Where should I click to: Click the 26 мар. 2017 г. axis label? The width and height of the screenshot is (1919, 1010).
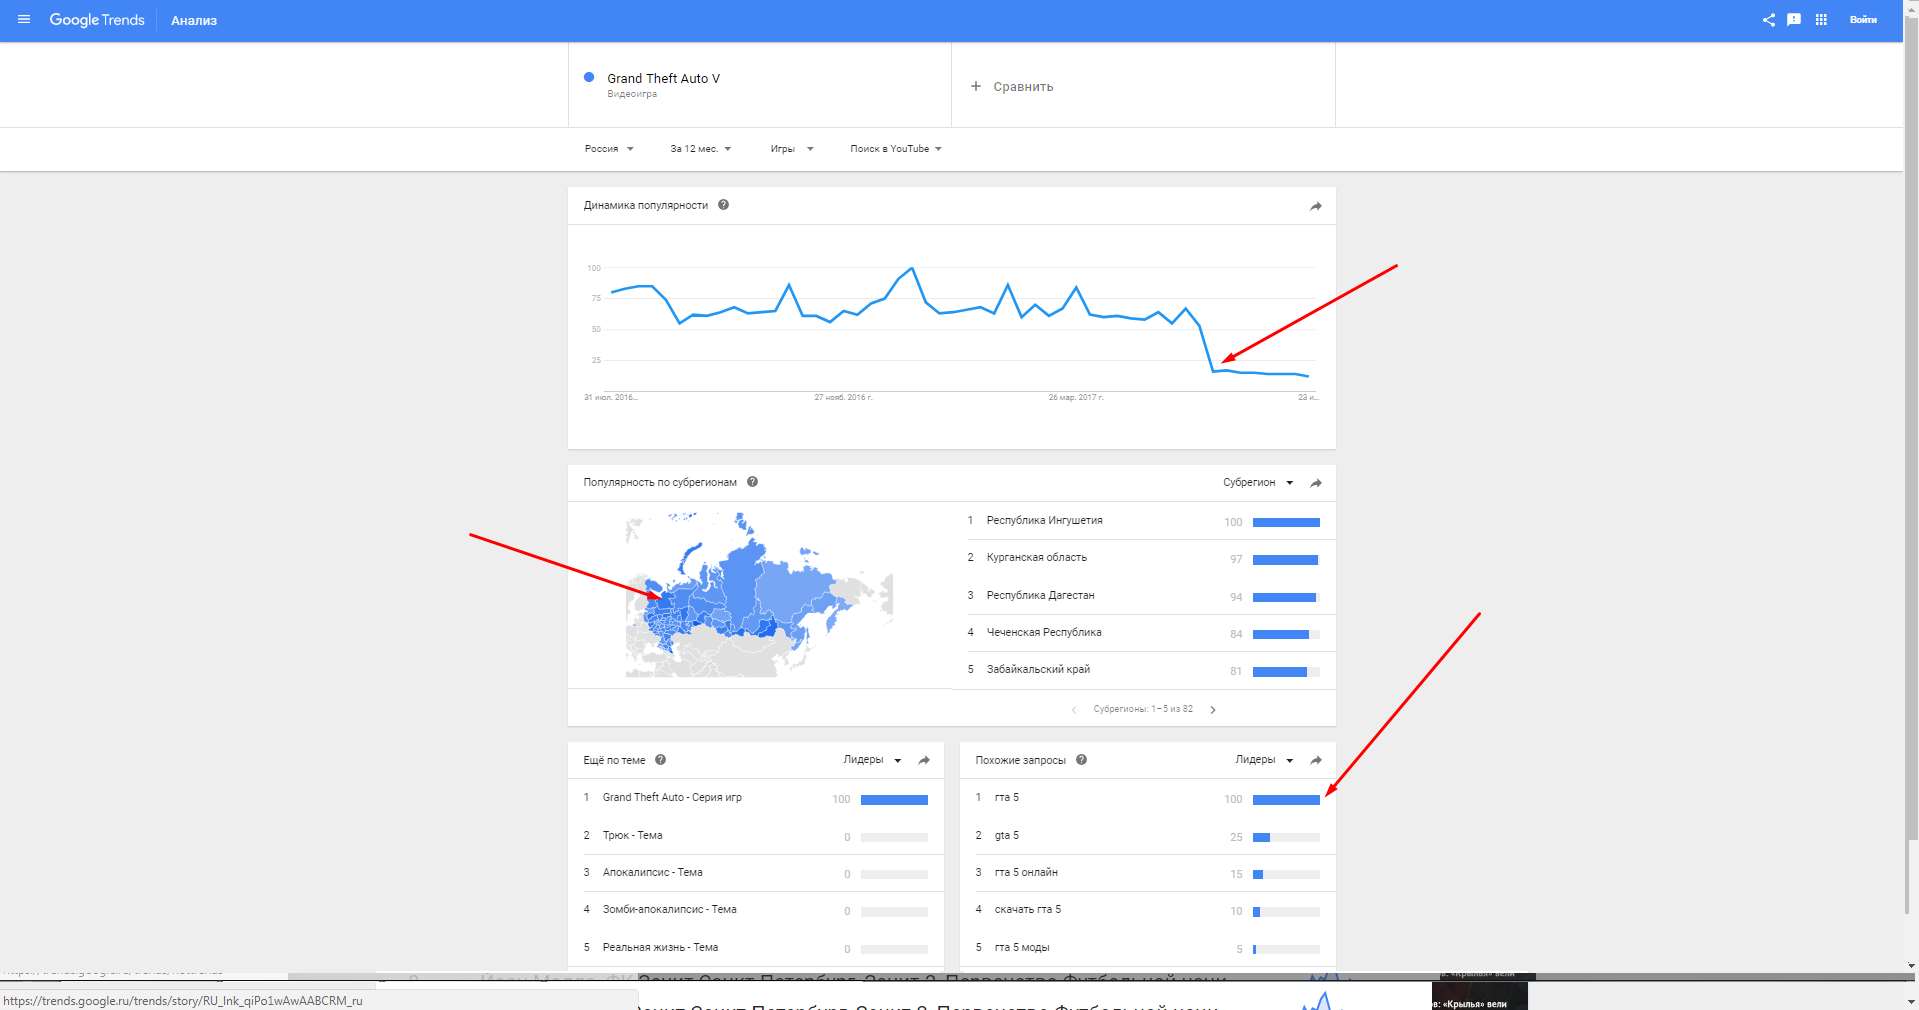(1076, 398)
